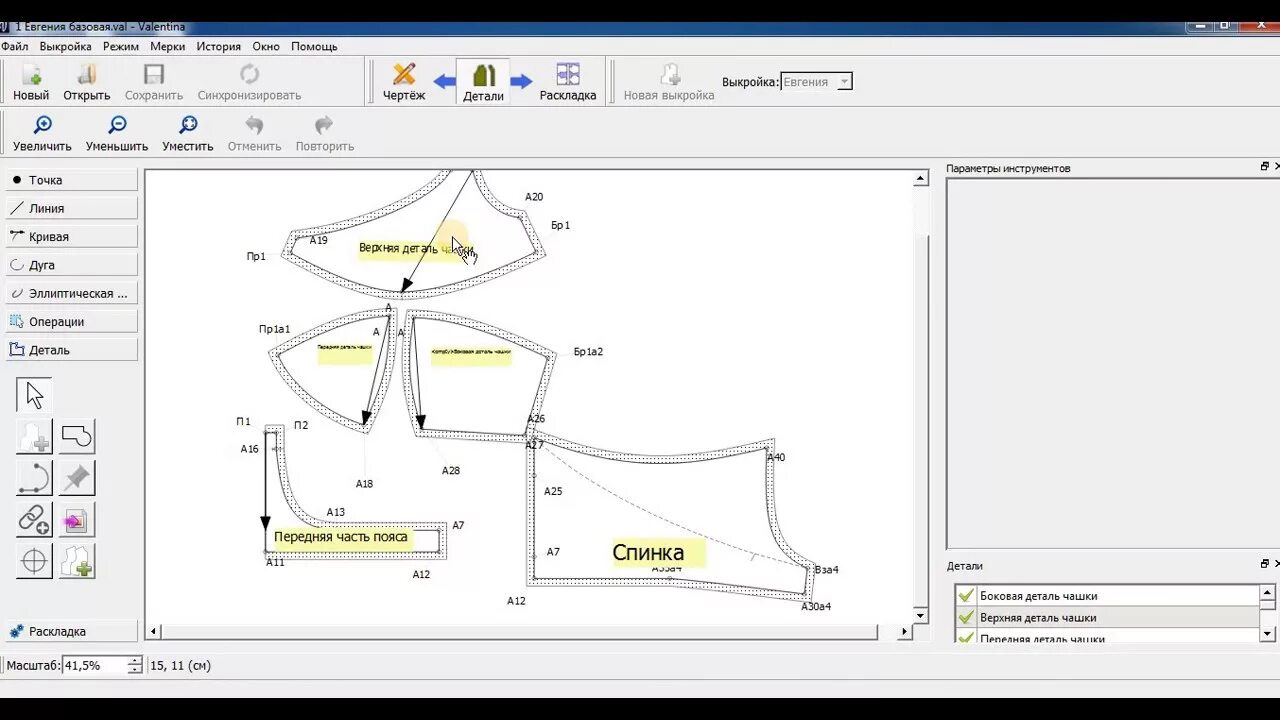Open the Файл menu
The height and width of the screenshot is (720, 1280).
tap(14, 46)
